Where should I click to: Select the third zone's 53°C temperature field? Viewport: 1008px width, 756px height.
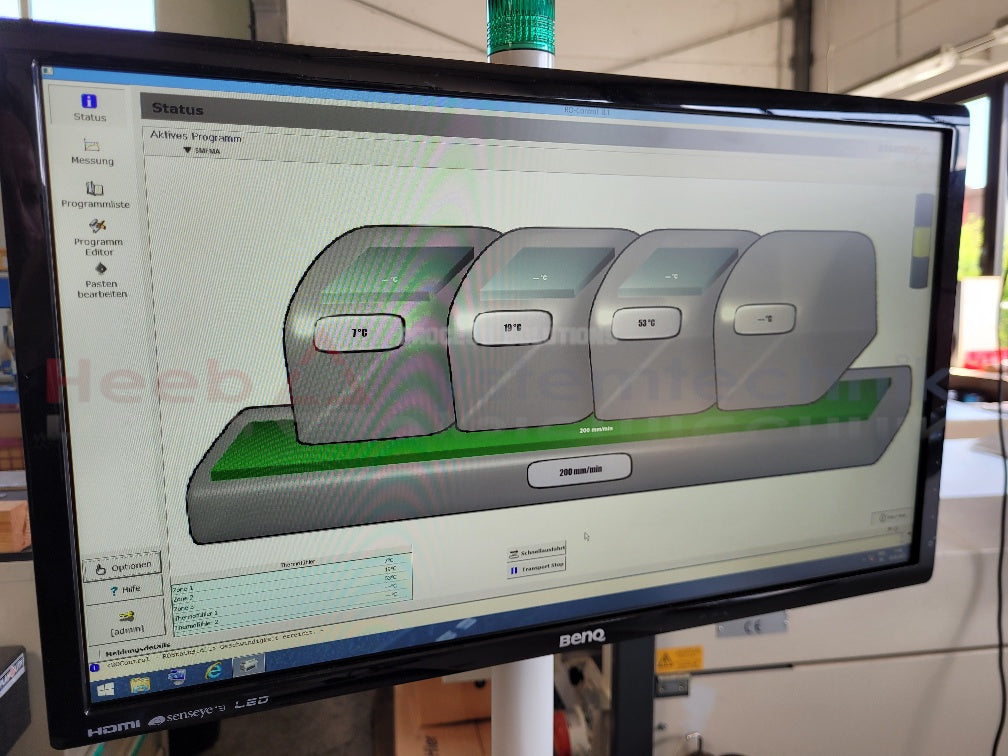pos(646,323)
